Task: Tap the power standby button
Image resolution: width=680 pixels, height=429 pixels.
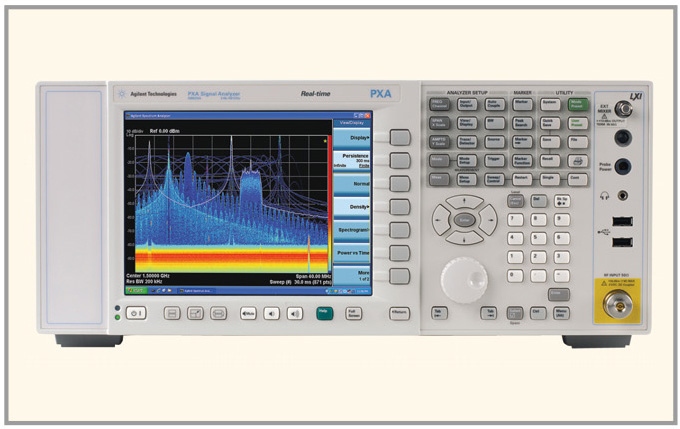Action: [x=136, y=313]
